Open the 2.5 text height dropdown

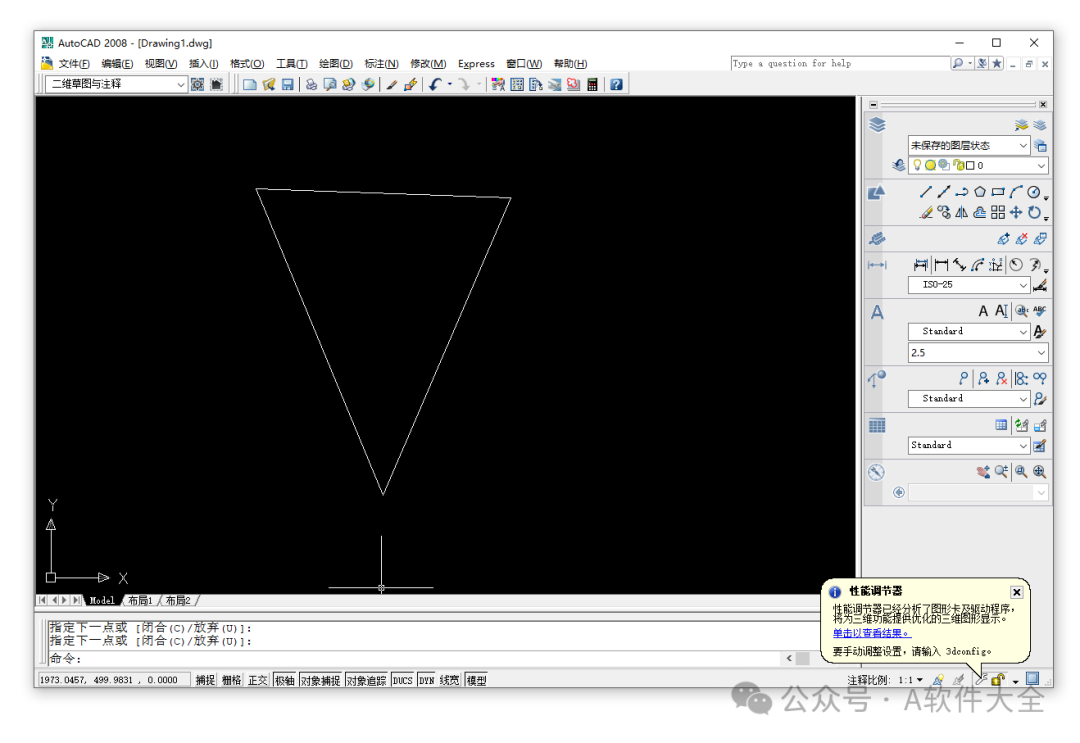click(978, 353)
